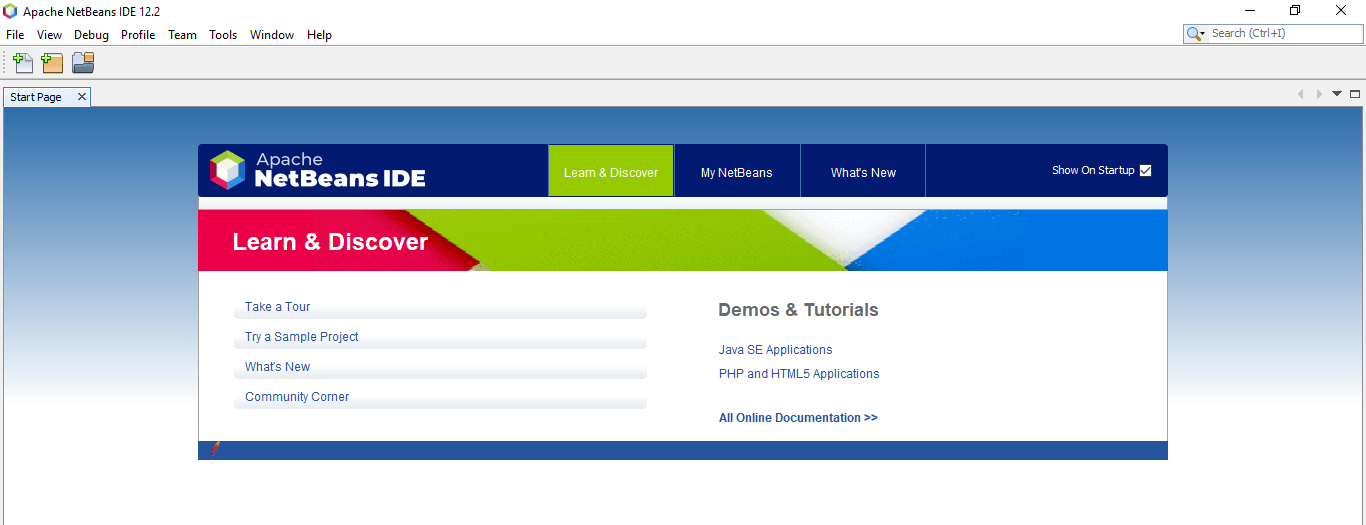
Task: Restore down the NetBeans window
Action: pyautogui.click(x=1295, y=11)
